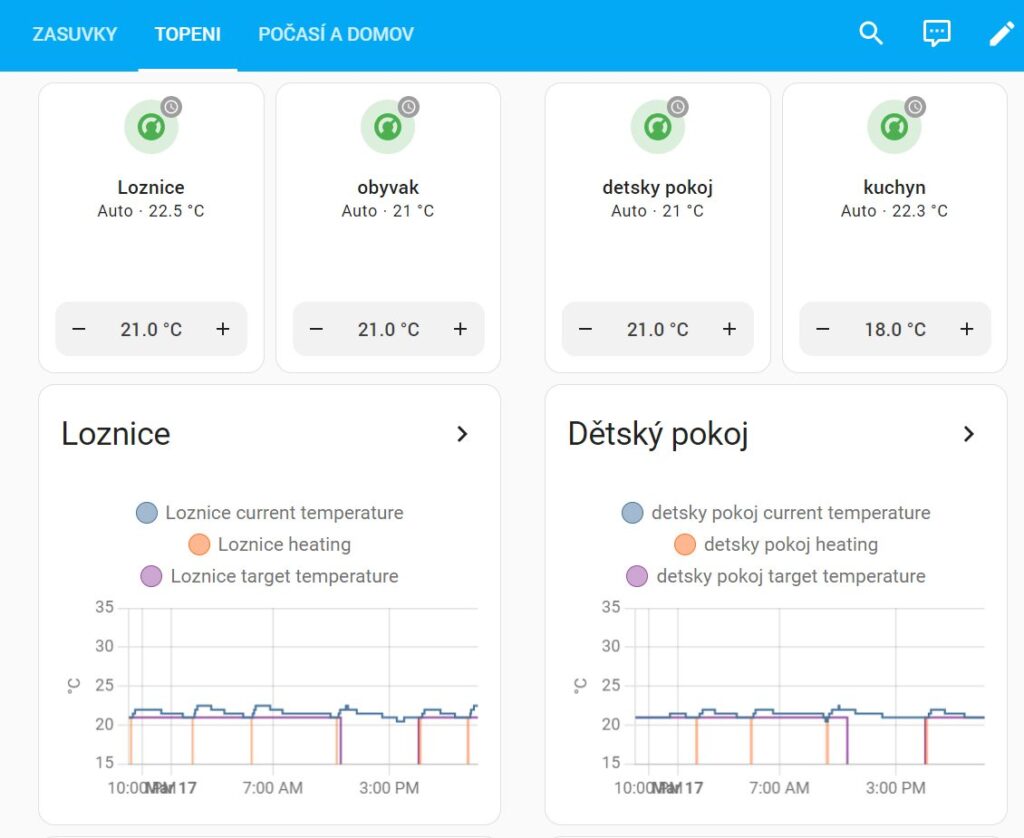Switch to the POČASÍ A DOMOV tab
Image resolution: width=1024 pixels, height=838 pixels.
336,34
